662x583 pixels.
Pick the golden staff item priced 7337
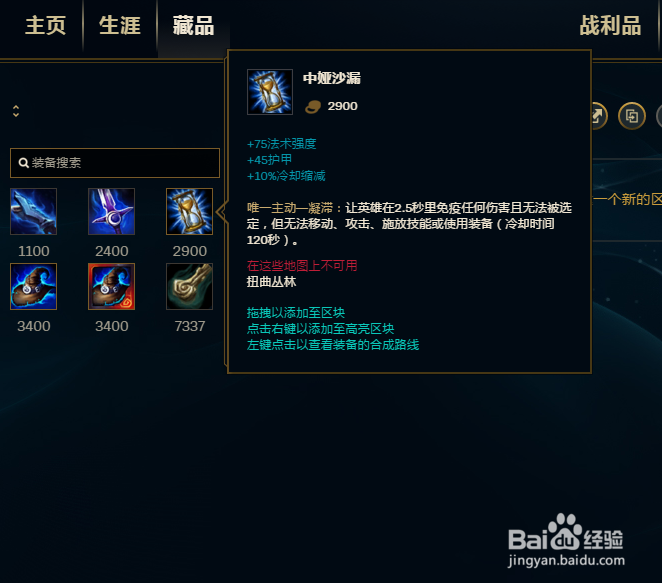coord(189,287)
